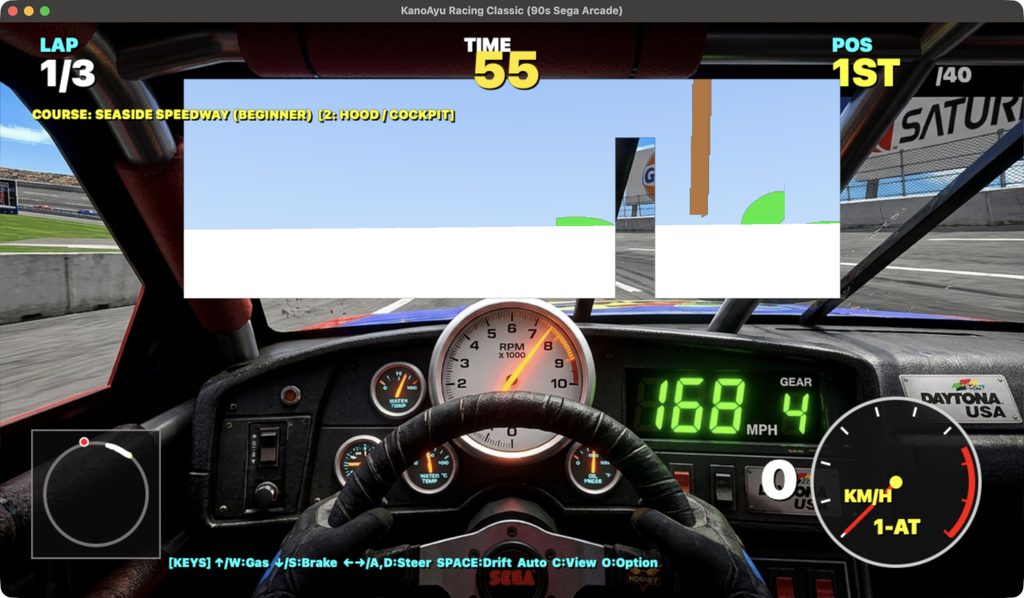
Task: Flip the black toggle switch on left panel
Action: point(268,446)
